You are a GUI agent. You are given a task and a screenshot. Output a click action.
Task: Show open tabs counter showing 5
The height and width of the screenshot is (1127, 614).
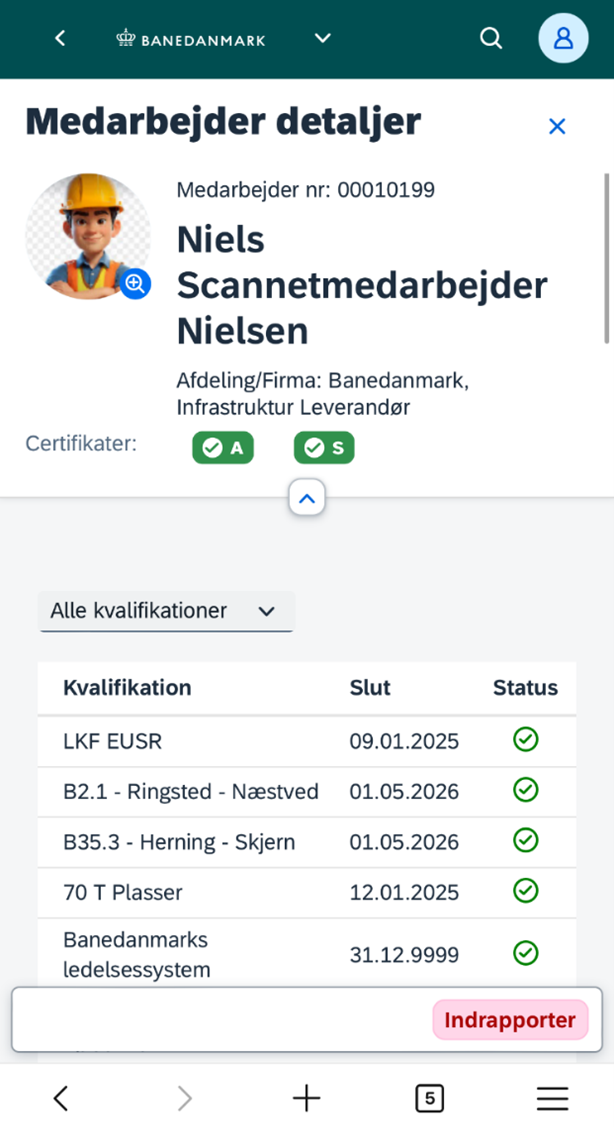429,1098
